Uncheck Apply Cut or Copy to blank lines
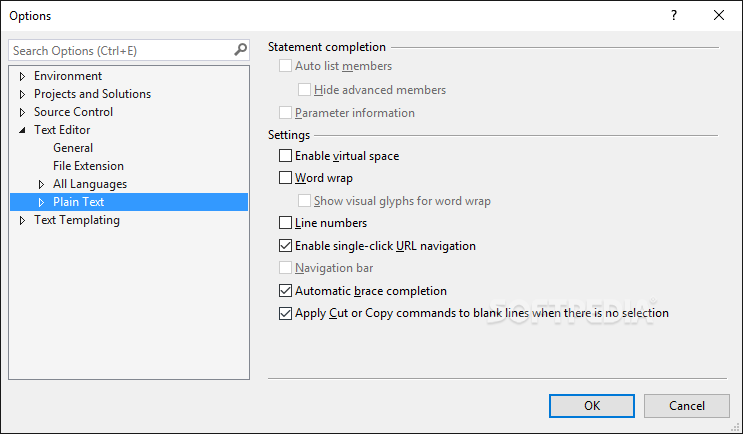This screenshot has height=434, width=743. pos(285,313)
